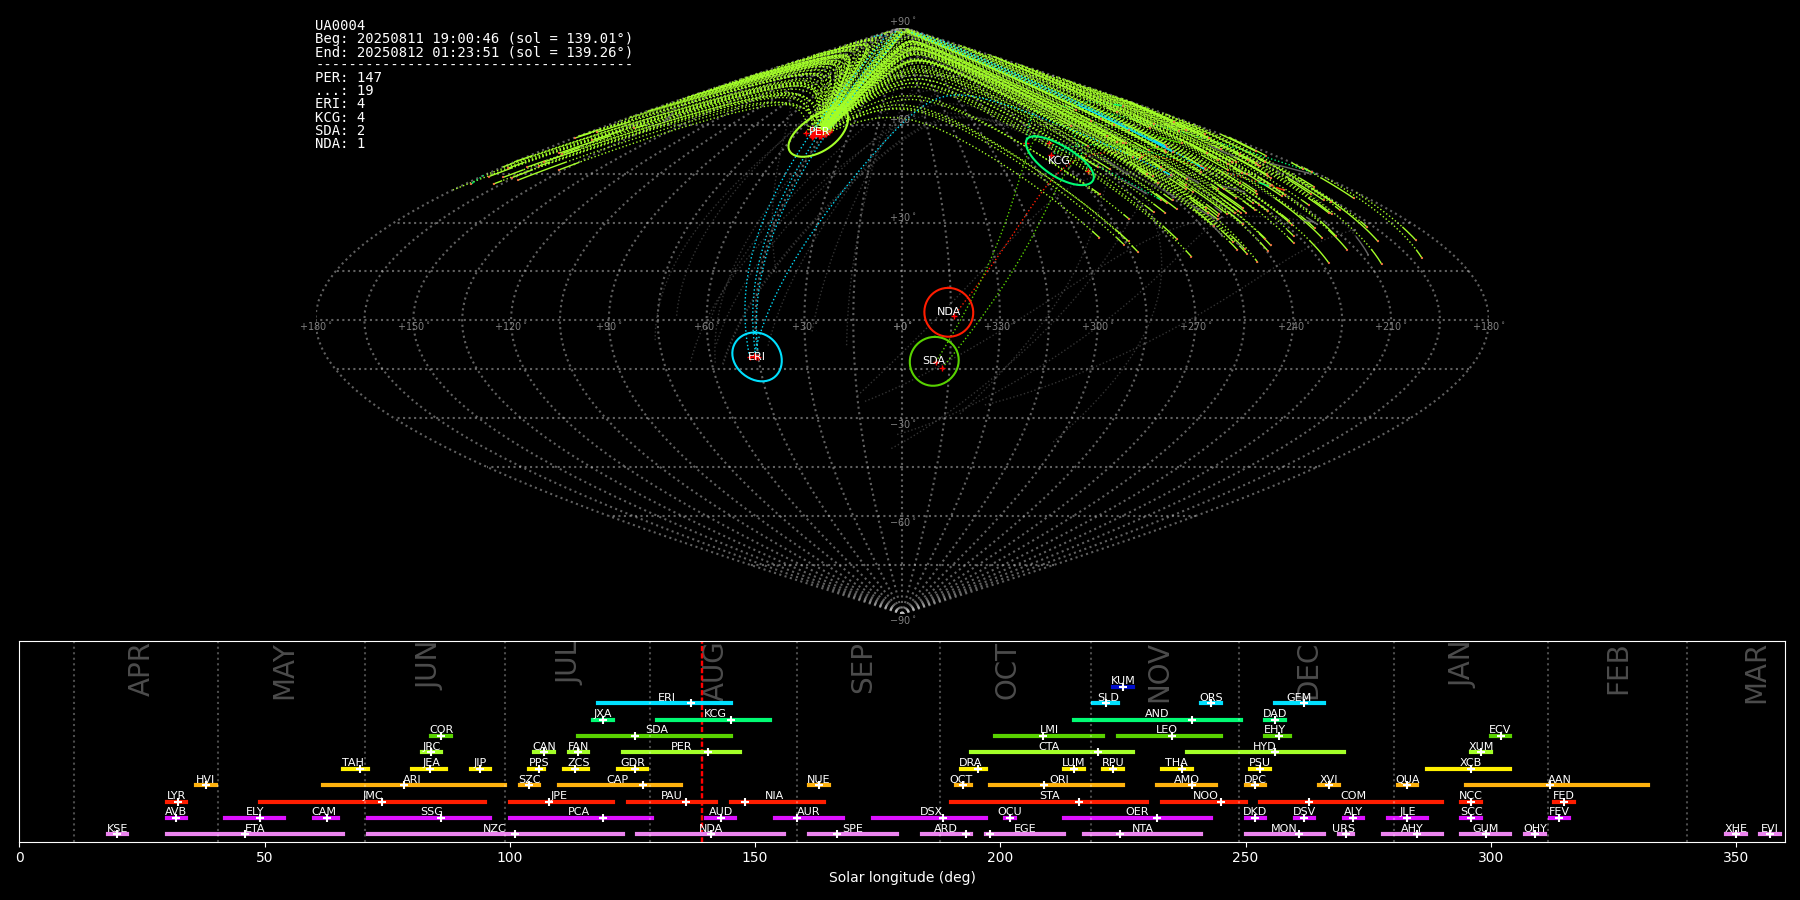
Task: Click the LYR shower bar in timeline
Action: coord(176,802)
